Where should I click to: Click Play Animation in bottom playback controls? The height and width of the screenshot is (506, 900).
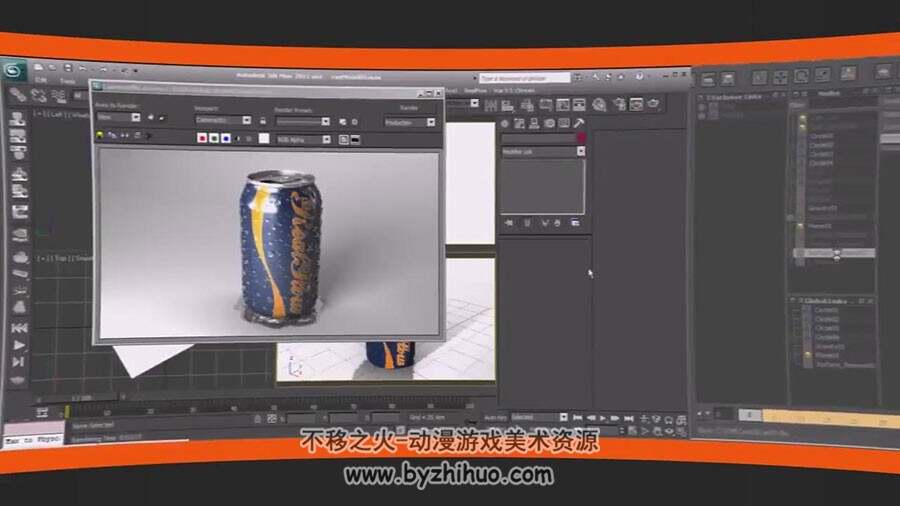pos(603,418)
